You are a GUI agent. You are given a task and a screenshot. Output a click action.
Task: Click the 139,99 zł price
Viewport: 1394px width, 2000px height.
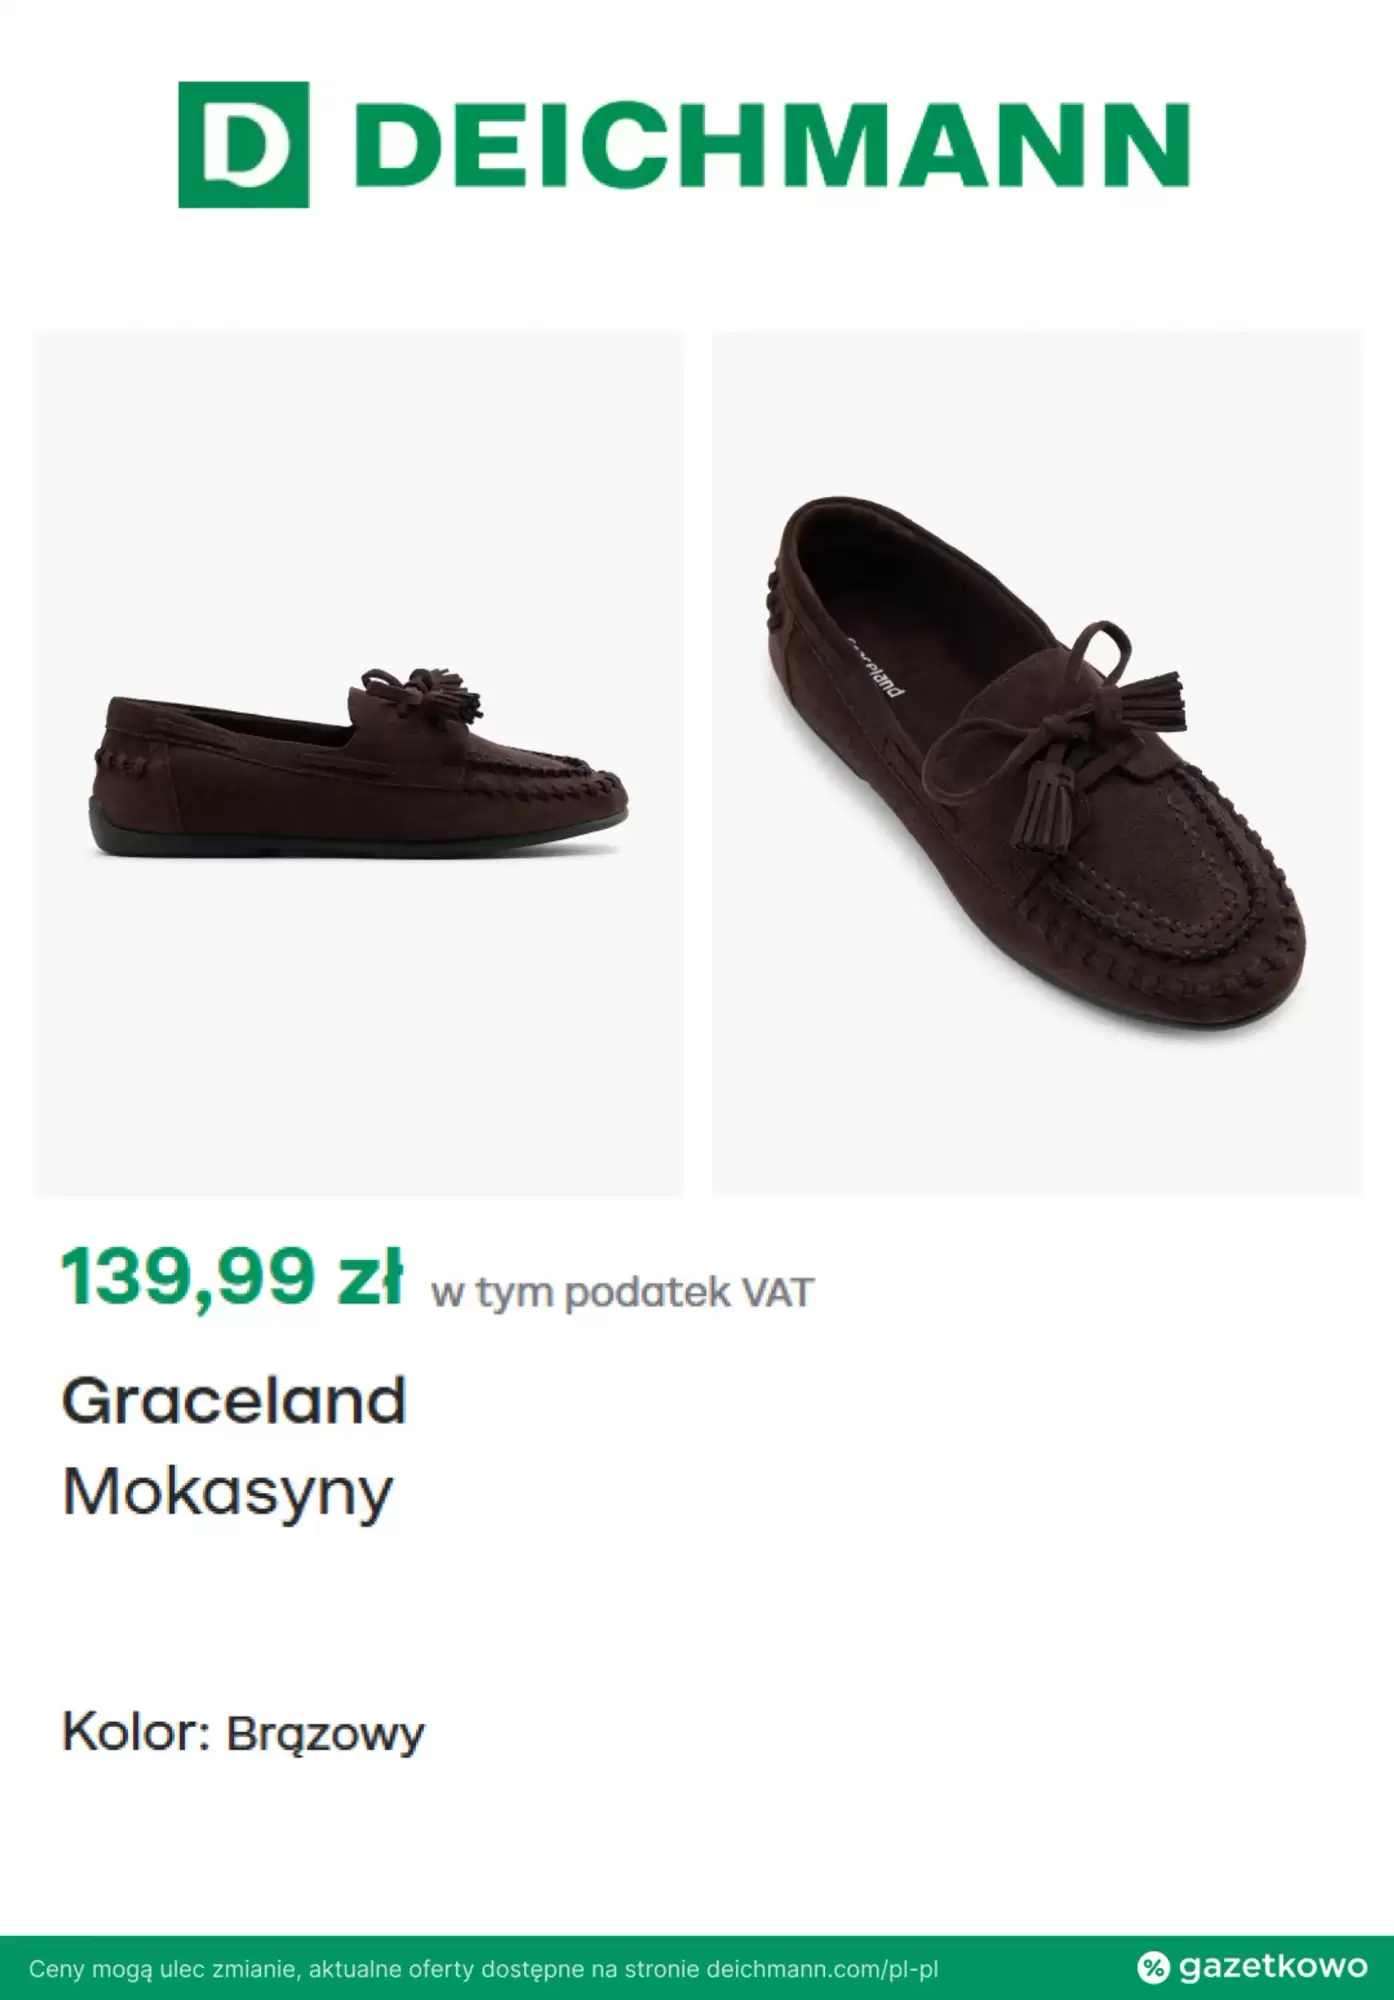pos(231,1278)
